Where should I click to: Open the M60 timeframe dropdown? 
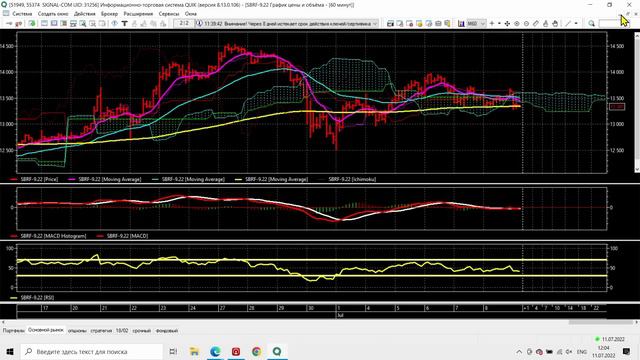pos(476,24)
